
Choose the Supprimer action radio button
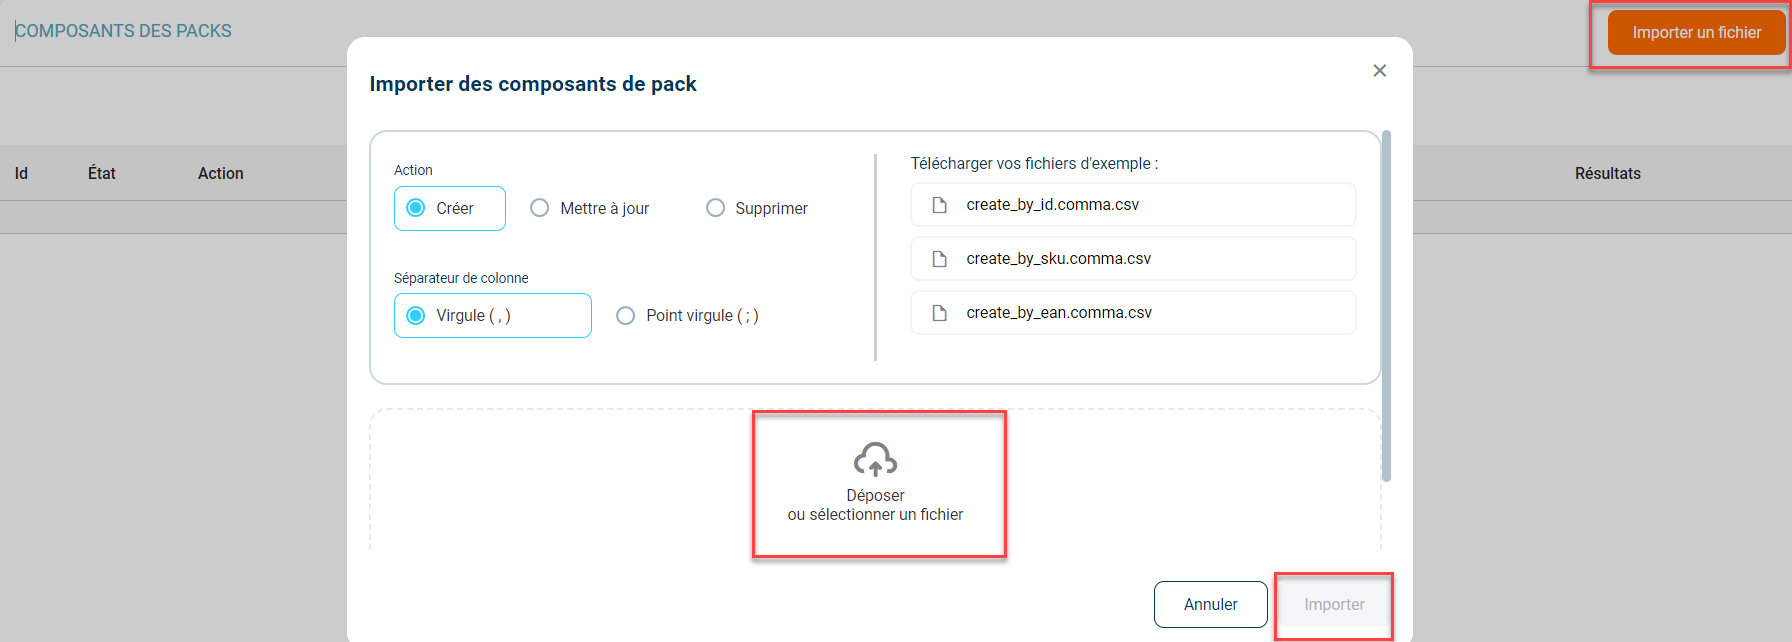pyautogui.click(x=715, y=208)
